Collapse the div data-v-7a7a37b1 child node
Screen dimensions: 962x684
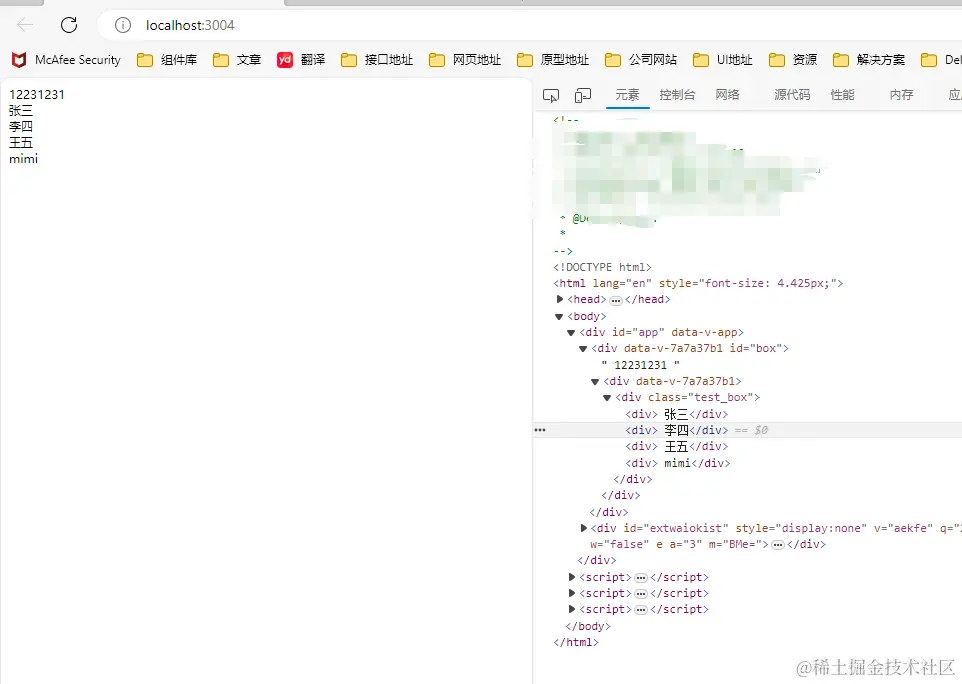point(595,382)
